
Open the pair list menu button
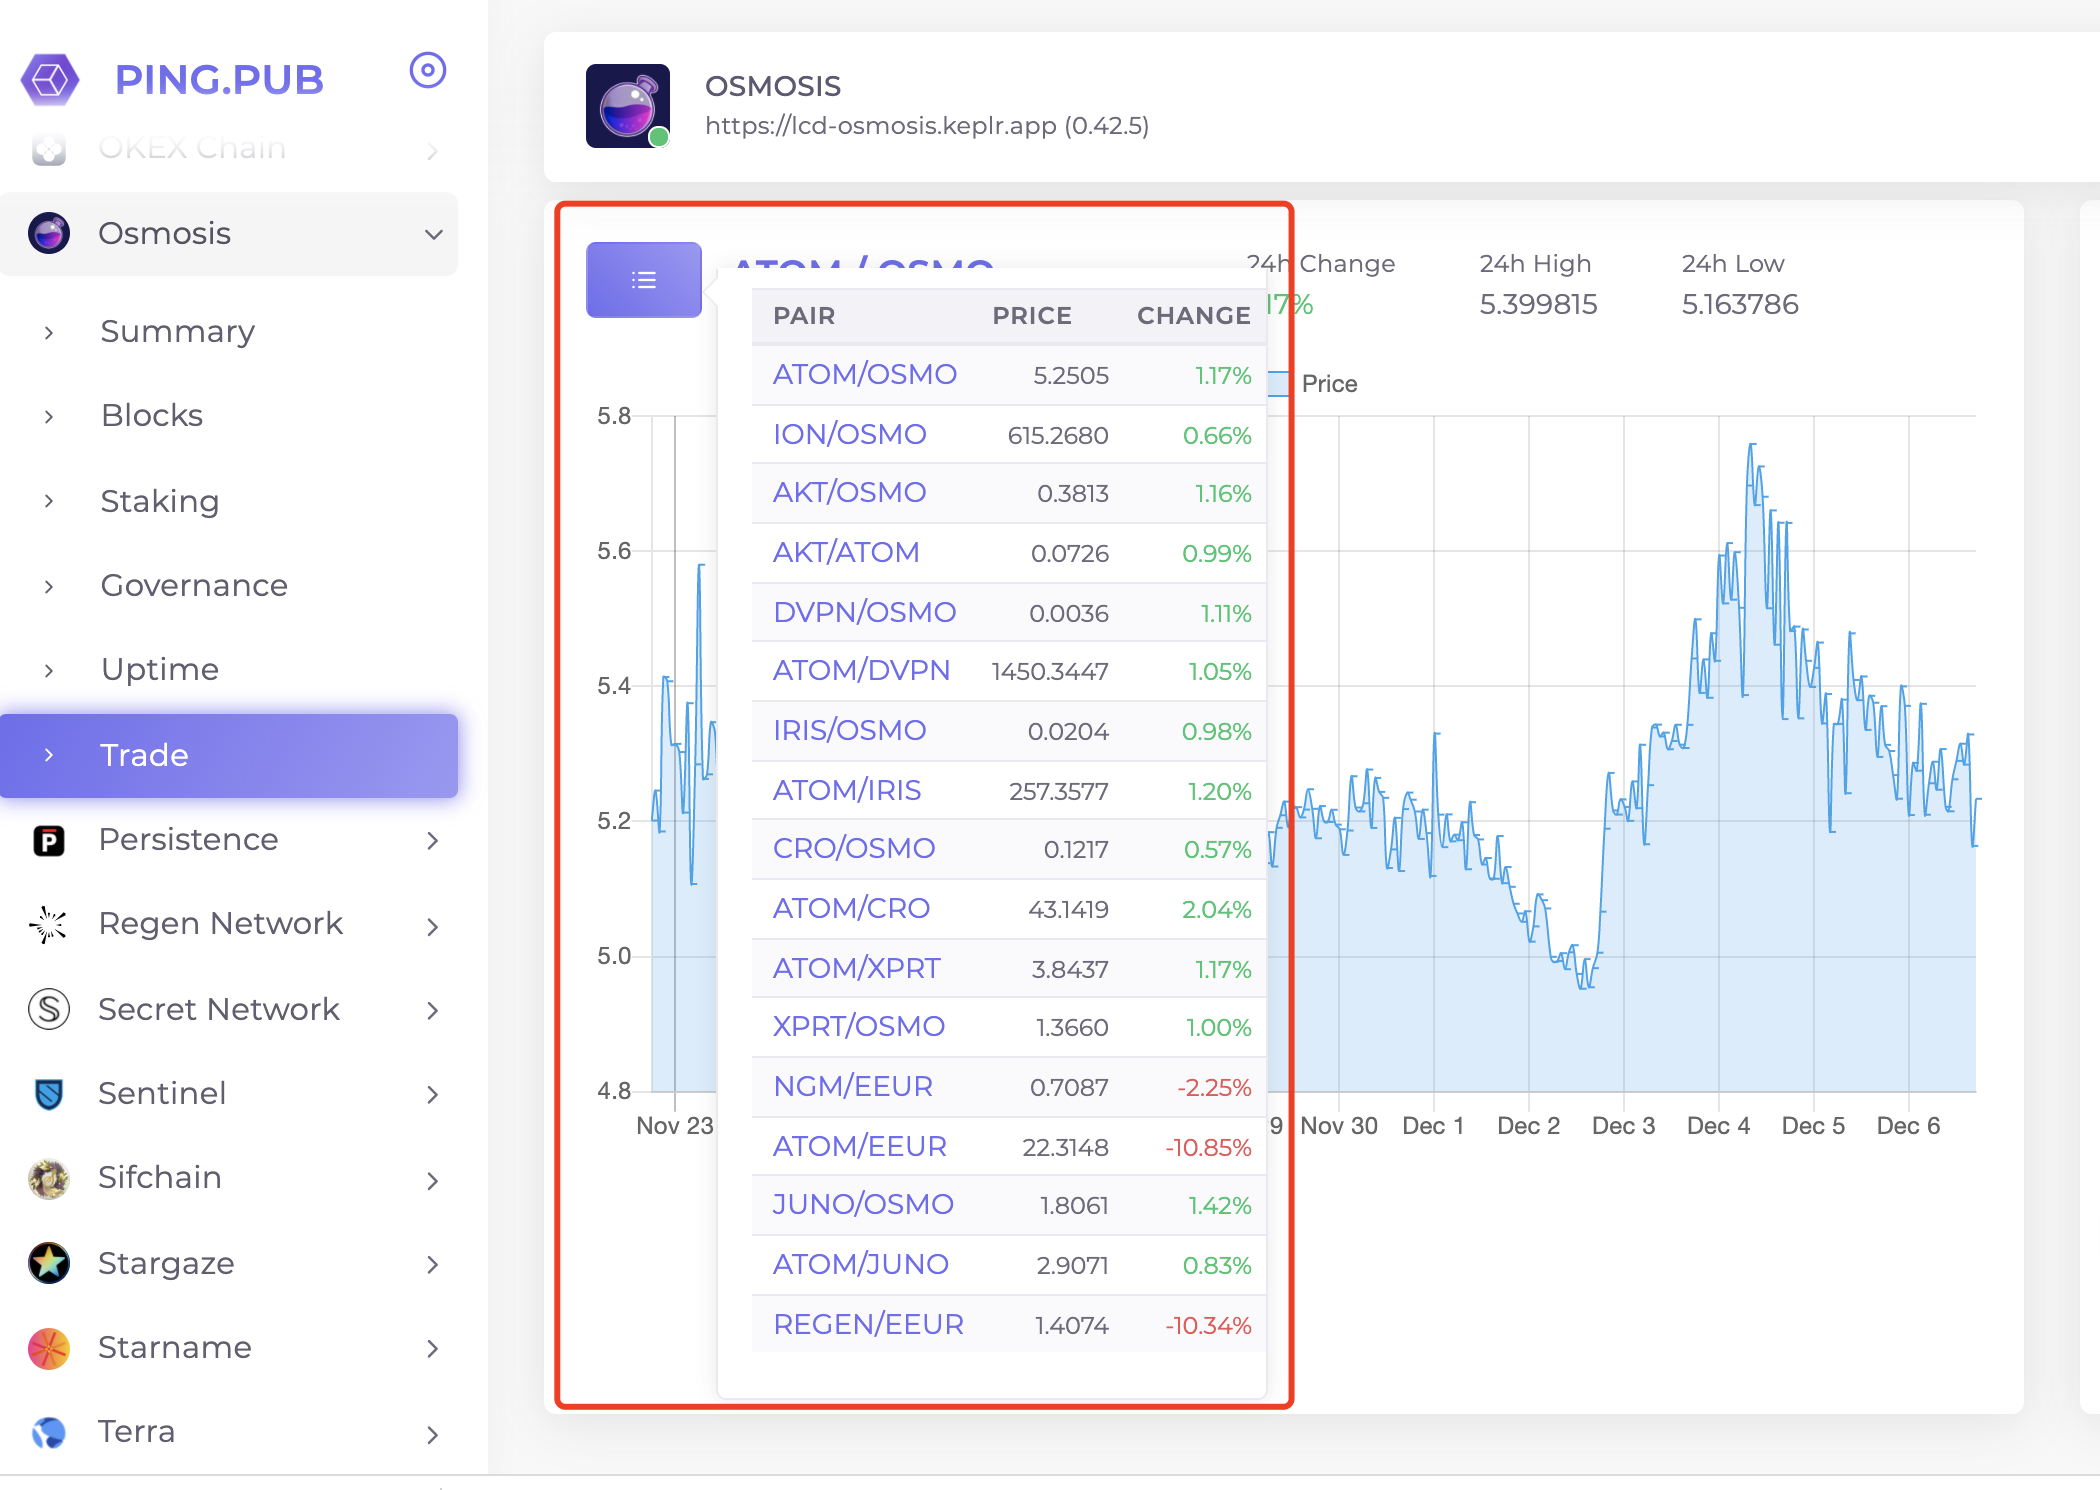coord(643,280)
